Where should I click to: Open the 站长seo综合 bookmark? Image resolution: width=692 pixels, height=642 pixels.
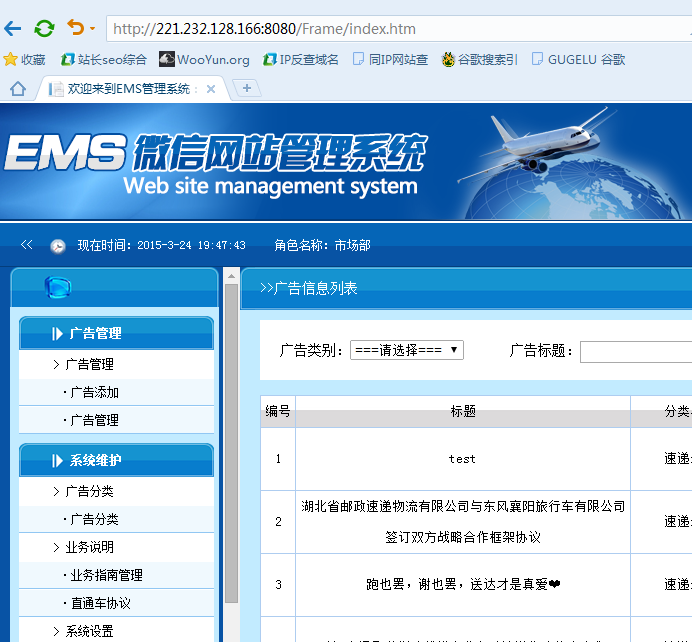[x=103, y=60]
